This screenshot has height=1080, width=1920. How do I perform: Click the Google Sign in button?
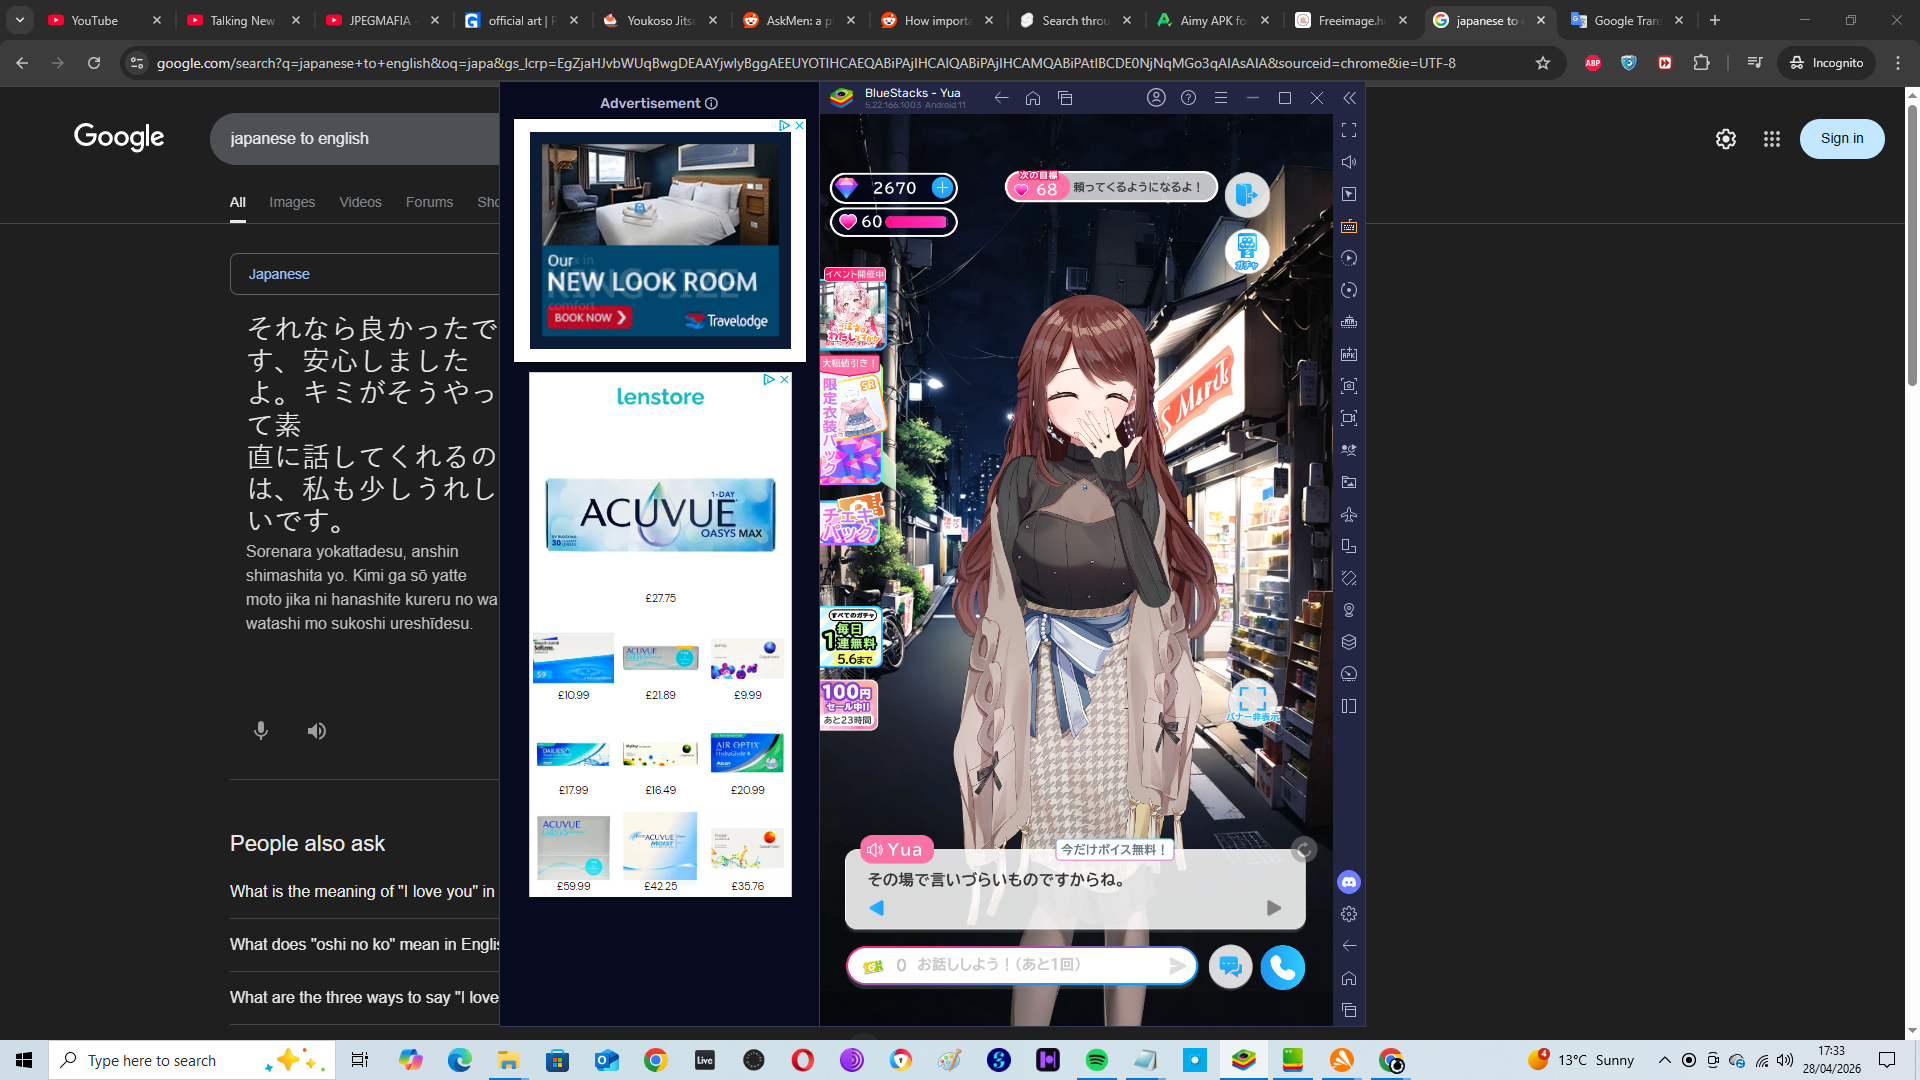tap(1841, 139)
